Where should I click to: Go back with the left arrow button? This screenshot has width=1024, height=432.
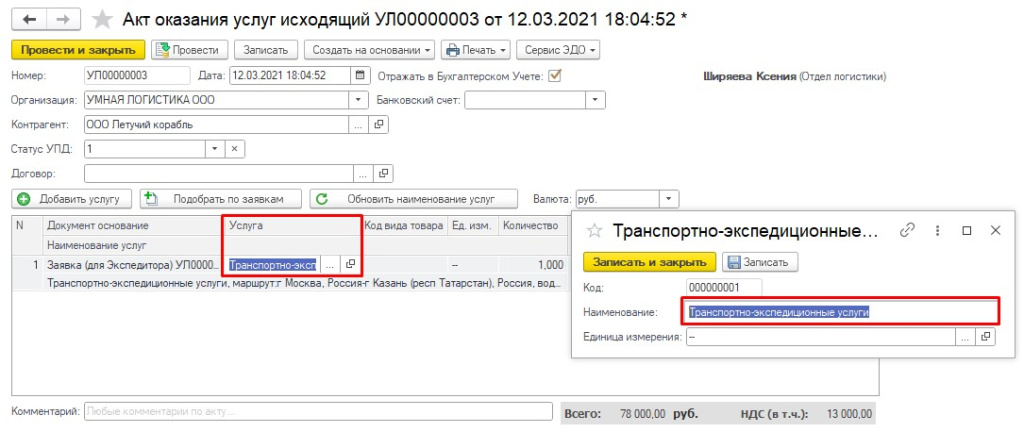pyautogui.click(x=29, y=19)
